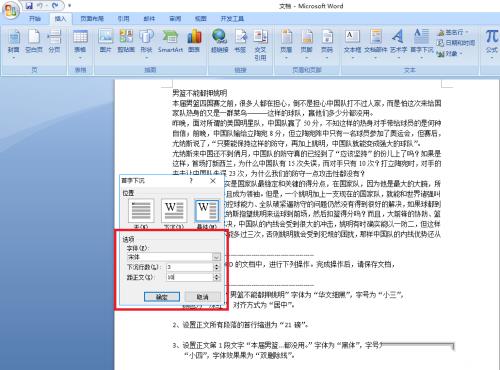Click the Drop Cap (首字下沉) ribbon button
Image resolution: width=500 pixels, height=370 pixels.
(421, 44)
